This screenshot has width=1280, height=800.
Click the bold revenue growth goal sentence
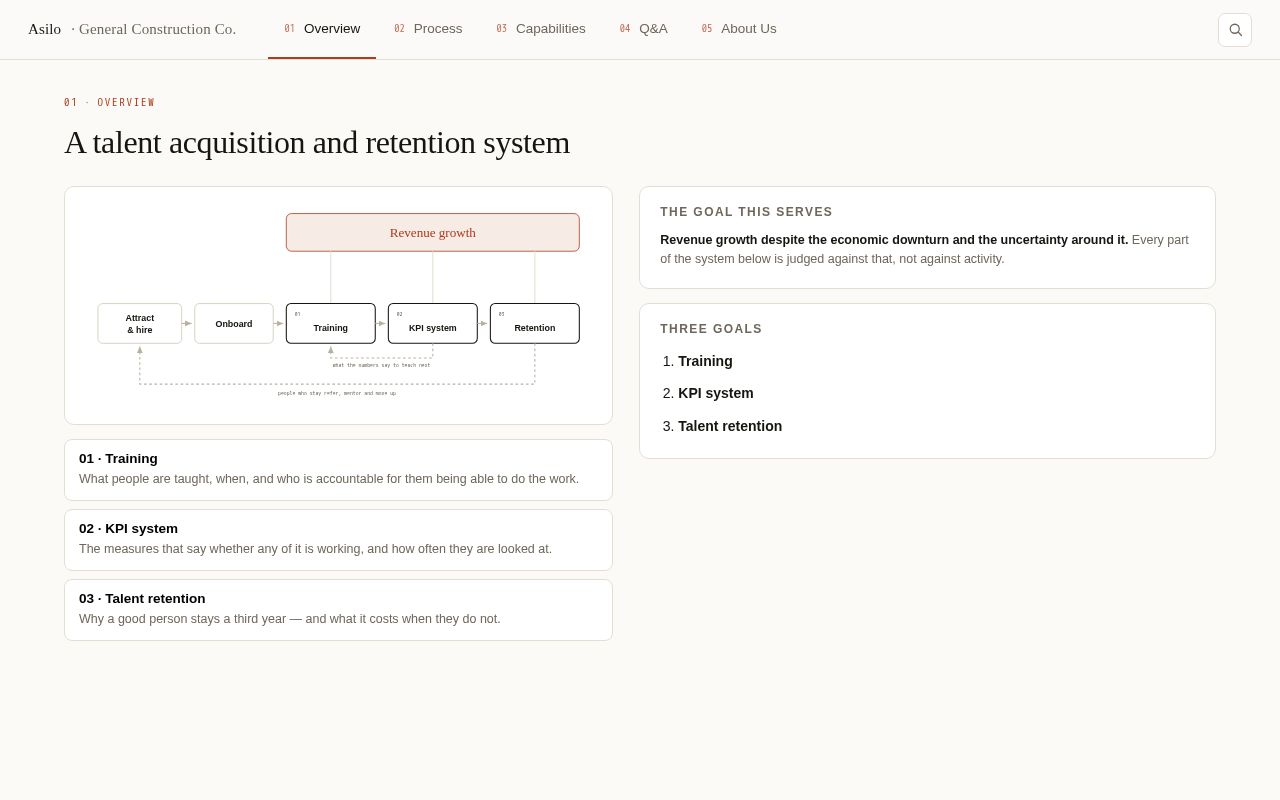click(x=894, y=240)
